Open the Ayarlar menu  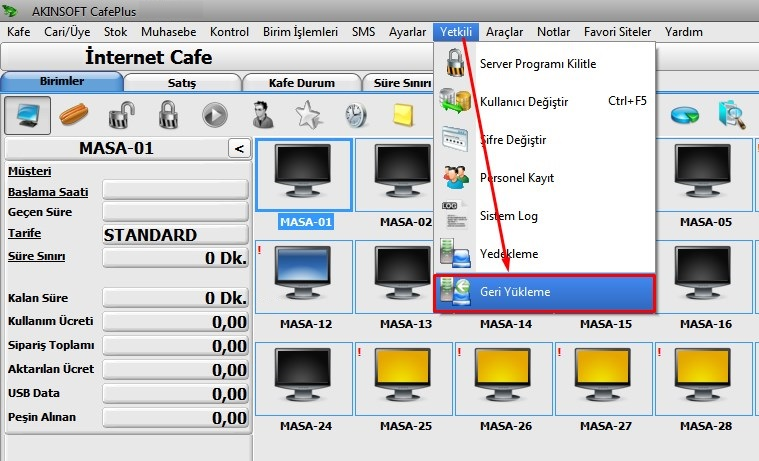[407, 32]
